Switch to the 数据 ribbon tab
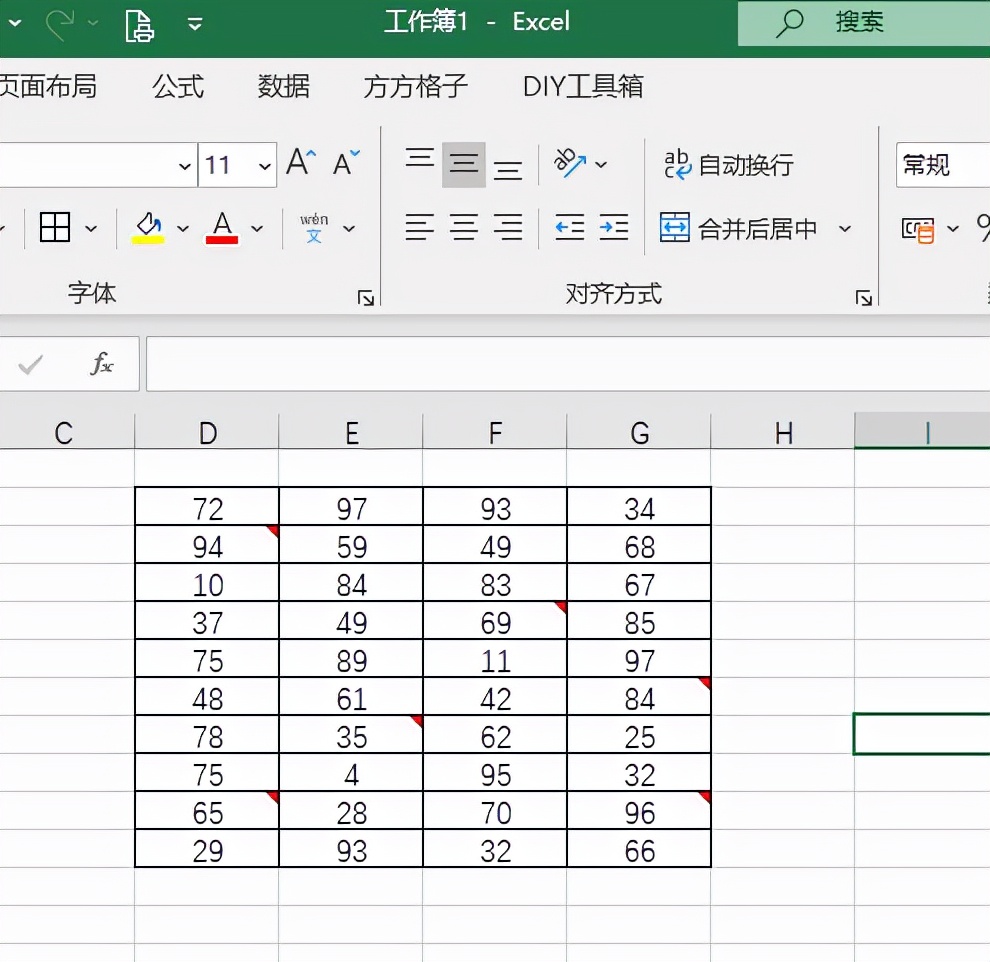The image size is (990, 962). 283,88
